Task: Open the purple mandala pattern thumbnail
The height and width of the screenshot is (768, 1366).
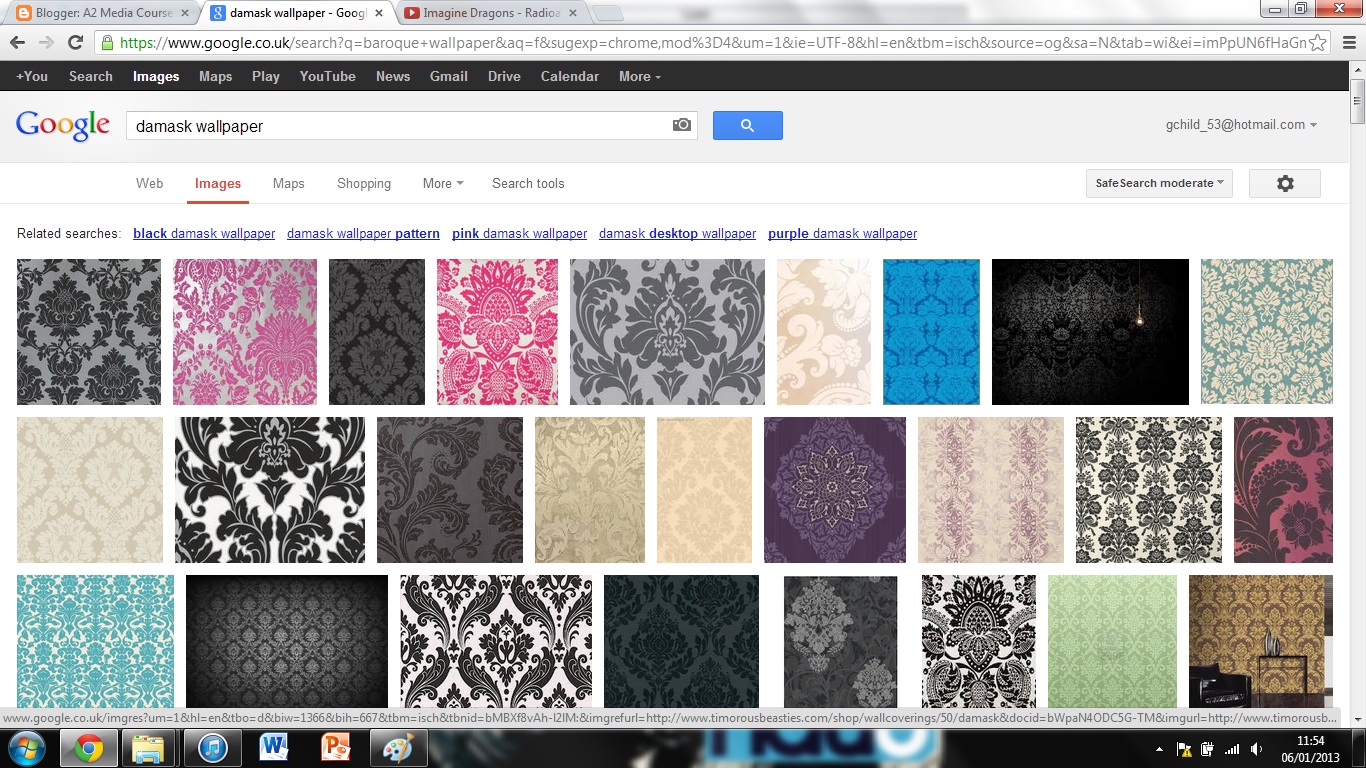Action: pyautogui.click(x=835, y=490)
